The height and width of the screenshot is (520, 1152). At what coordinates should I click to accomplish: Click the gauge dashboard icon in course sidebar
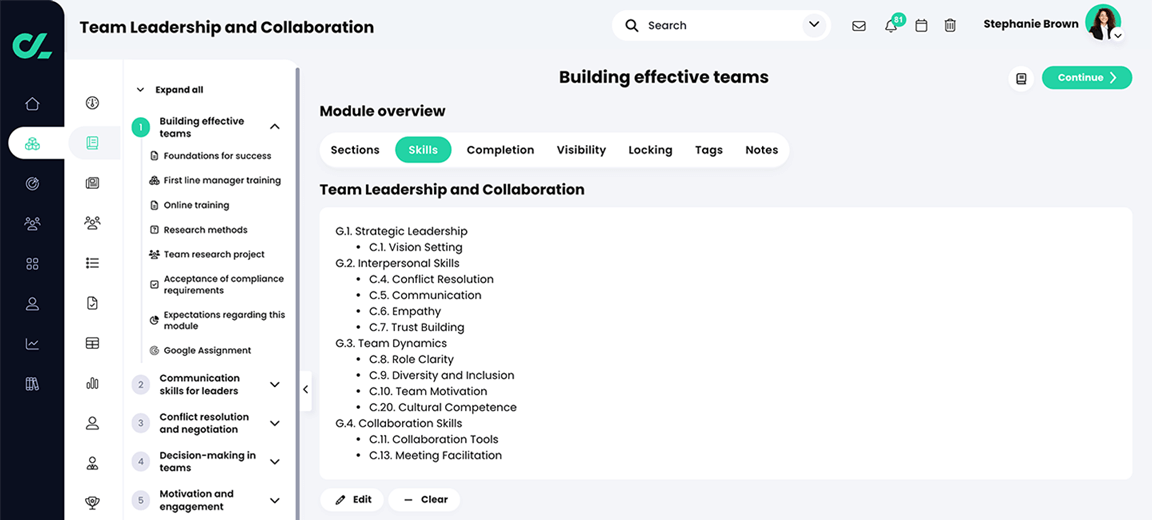click(x=92, y=103)
